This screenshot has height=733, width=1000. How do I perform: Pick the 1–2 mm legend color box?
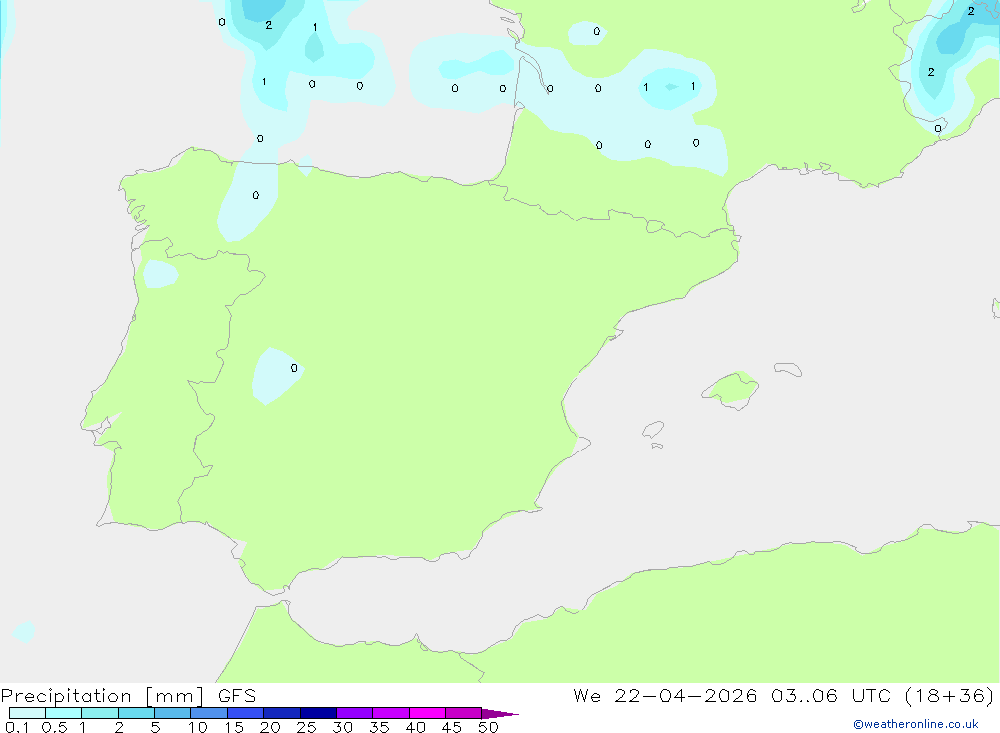(x=100, y=713)
